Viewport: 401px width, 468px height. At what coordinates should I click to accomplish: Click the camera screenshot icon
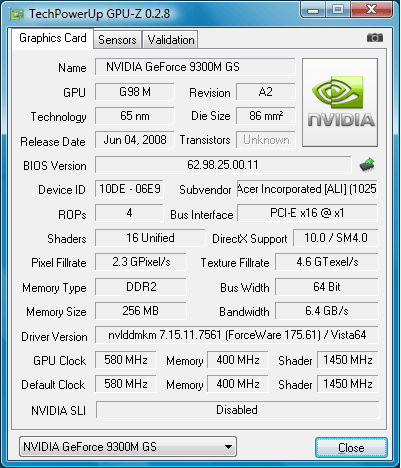375,38
